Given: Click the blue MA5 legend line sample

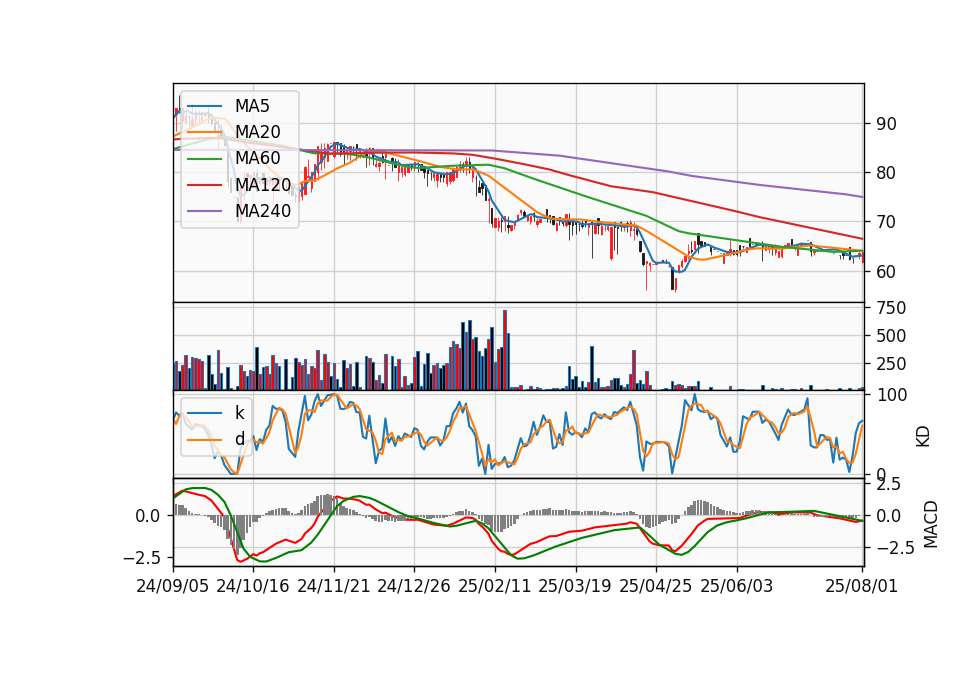Looking at the screenshot, I should tap(204, 106).
